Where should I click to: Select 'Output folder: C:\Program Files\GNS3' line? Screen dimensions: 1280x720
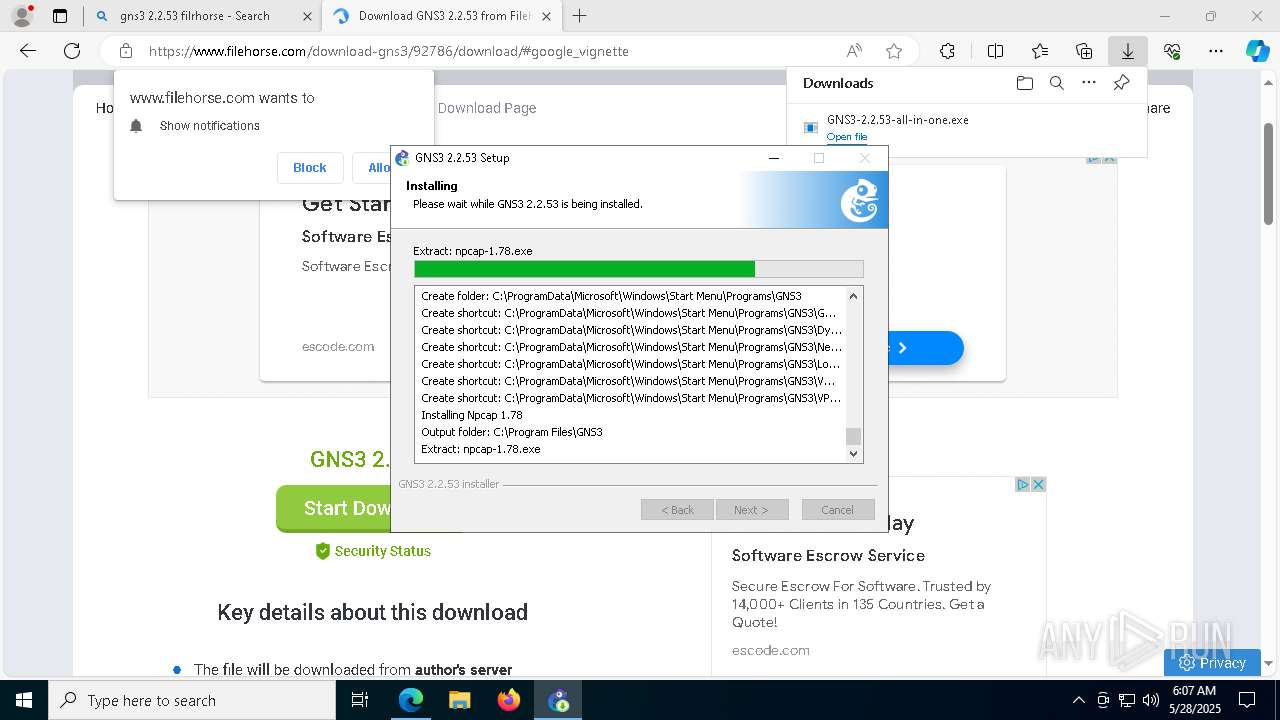point(512,432)
